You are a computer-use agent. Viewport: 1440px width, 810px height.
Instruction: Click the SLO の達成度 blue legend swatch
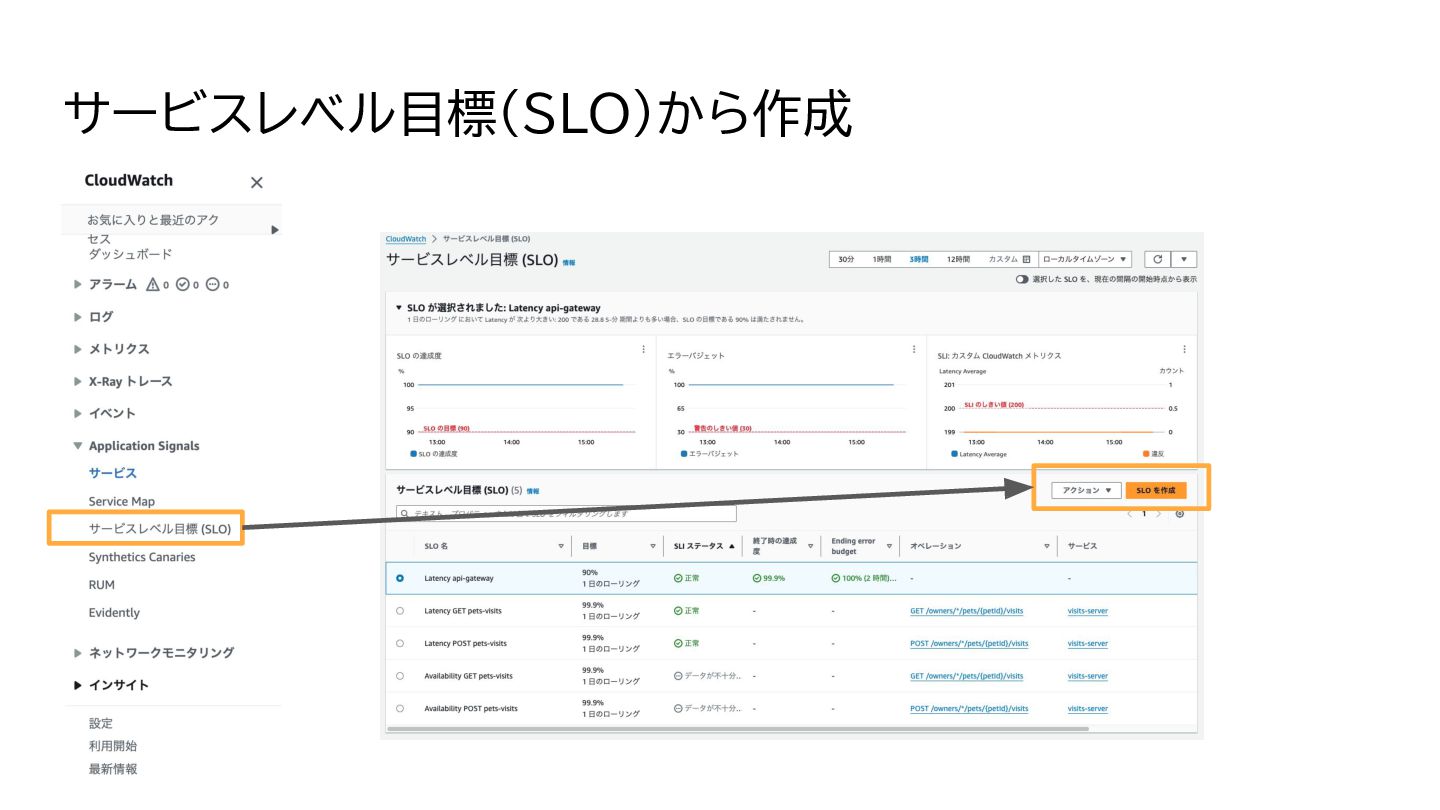414,454
